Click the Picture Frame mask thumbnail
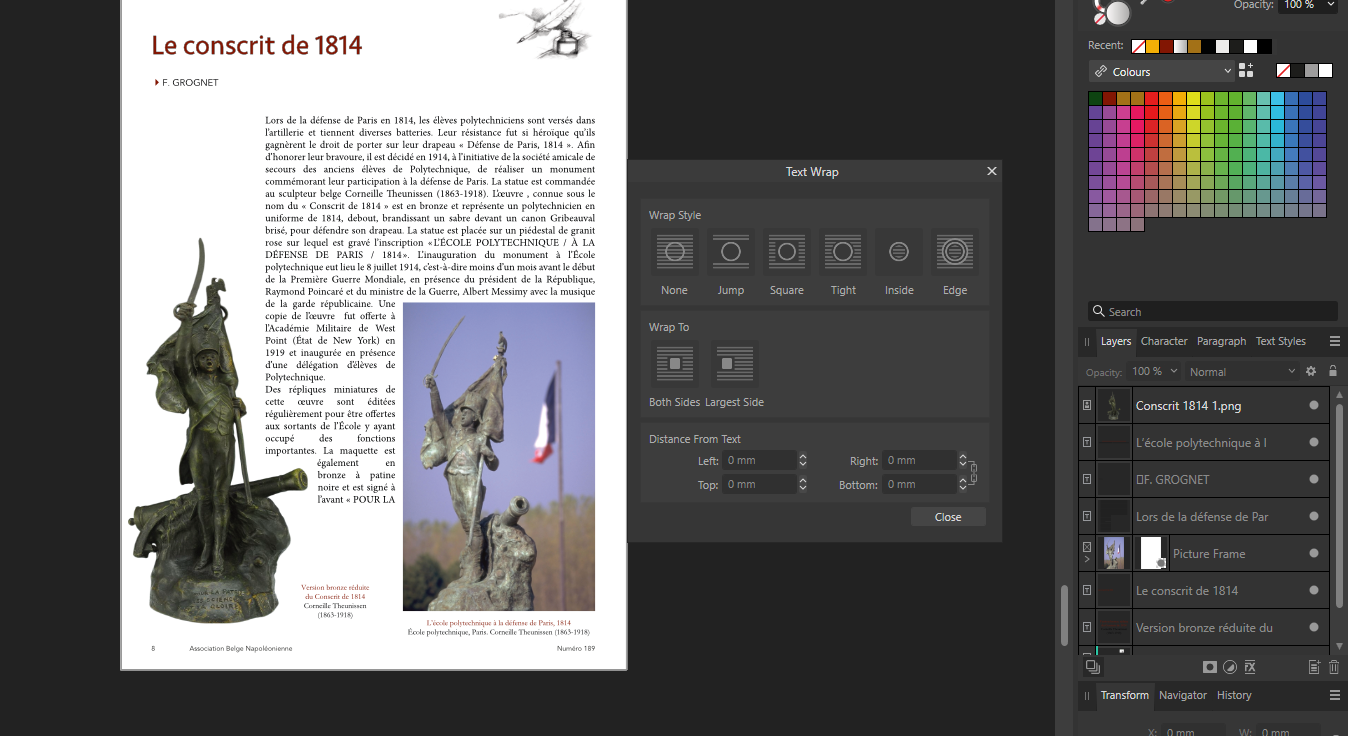 click(x=1152, y=553)
